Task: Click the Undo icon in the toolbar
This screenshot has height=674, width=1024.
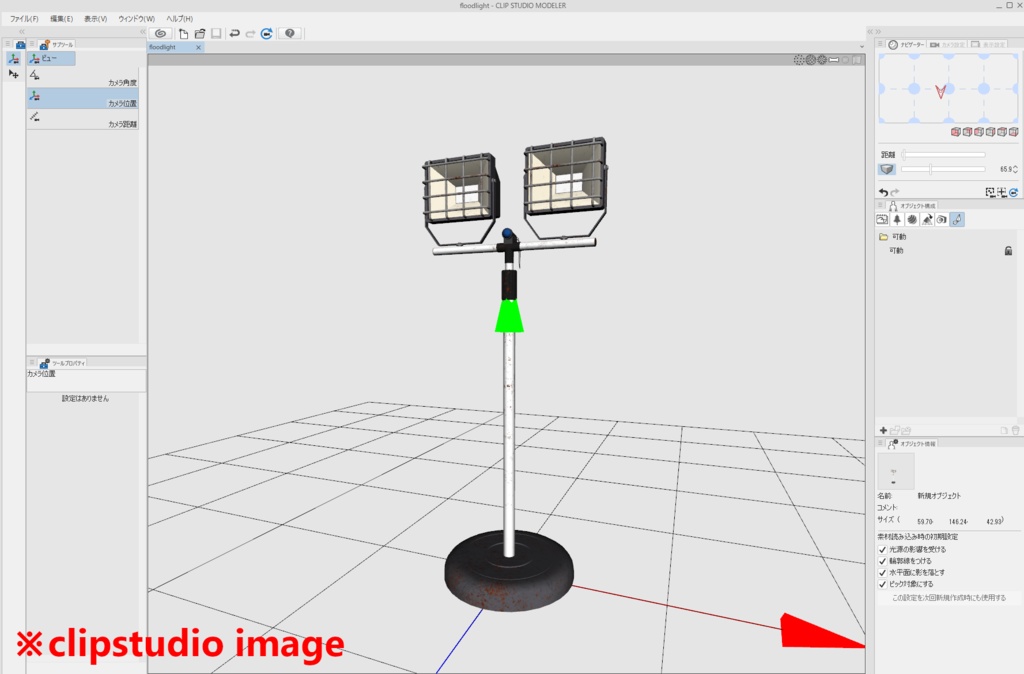Action: pyautogui.click(x=237, y=33)
